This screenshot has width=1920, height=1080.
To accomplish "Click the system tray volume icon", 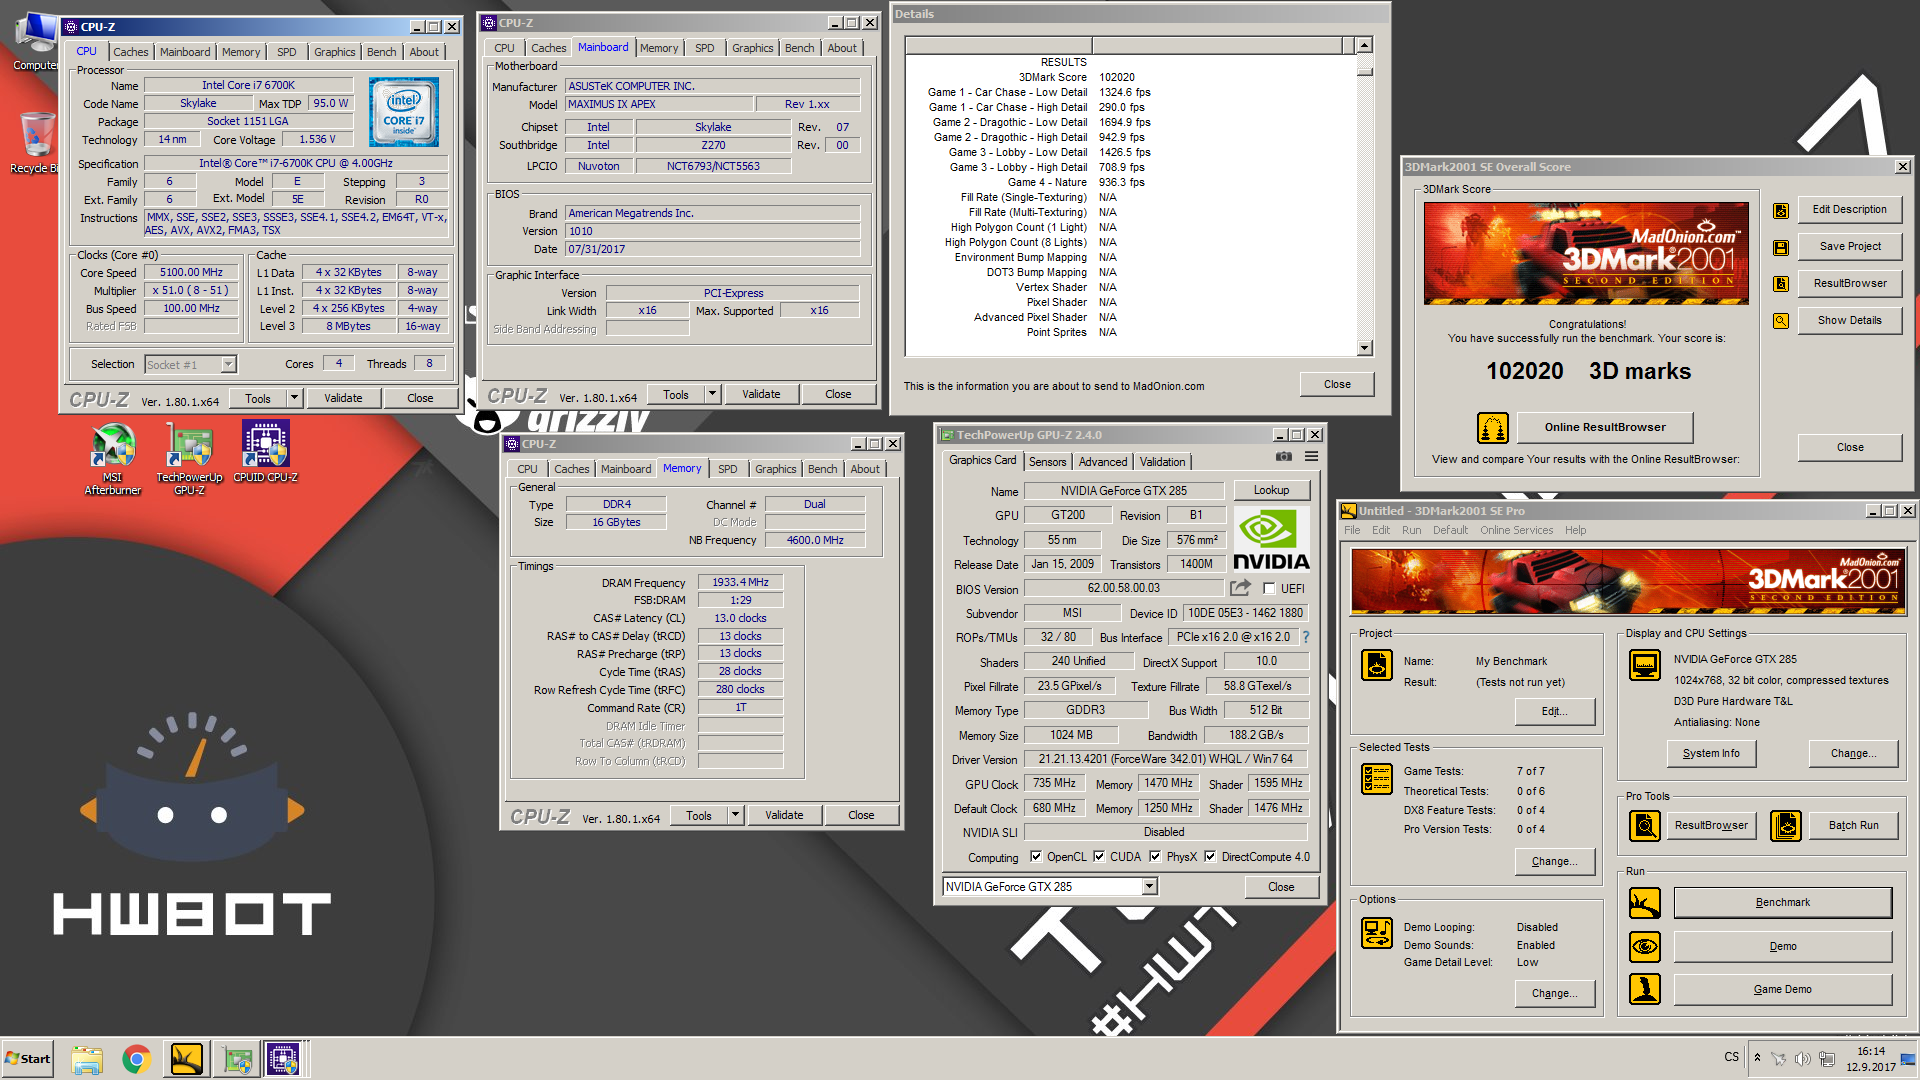I will click(x=1802, y=1059).
